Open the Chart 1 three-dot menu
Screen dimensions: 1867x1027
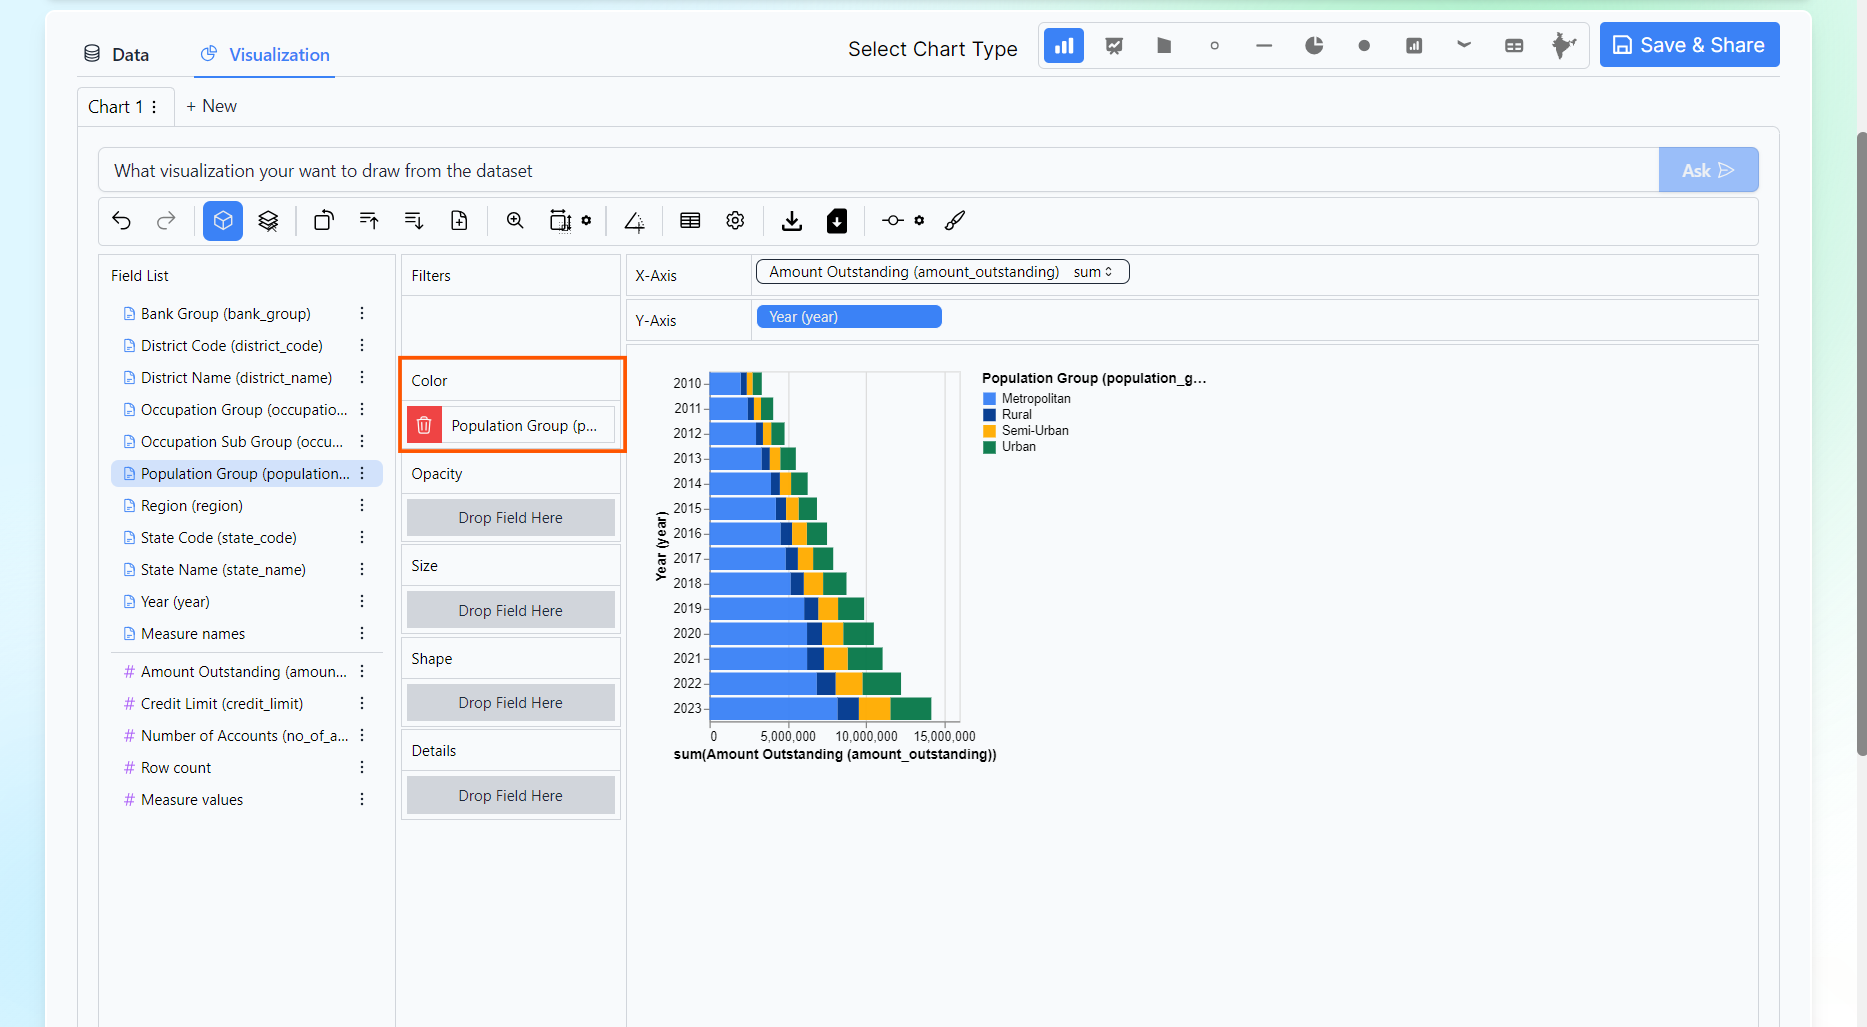[154, 107]
